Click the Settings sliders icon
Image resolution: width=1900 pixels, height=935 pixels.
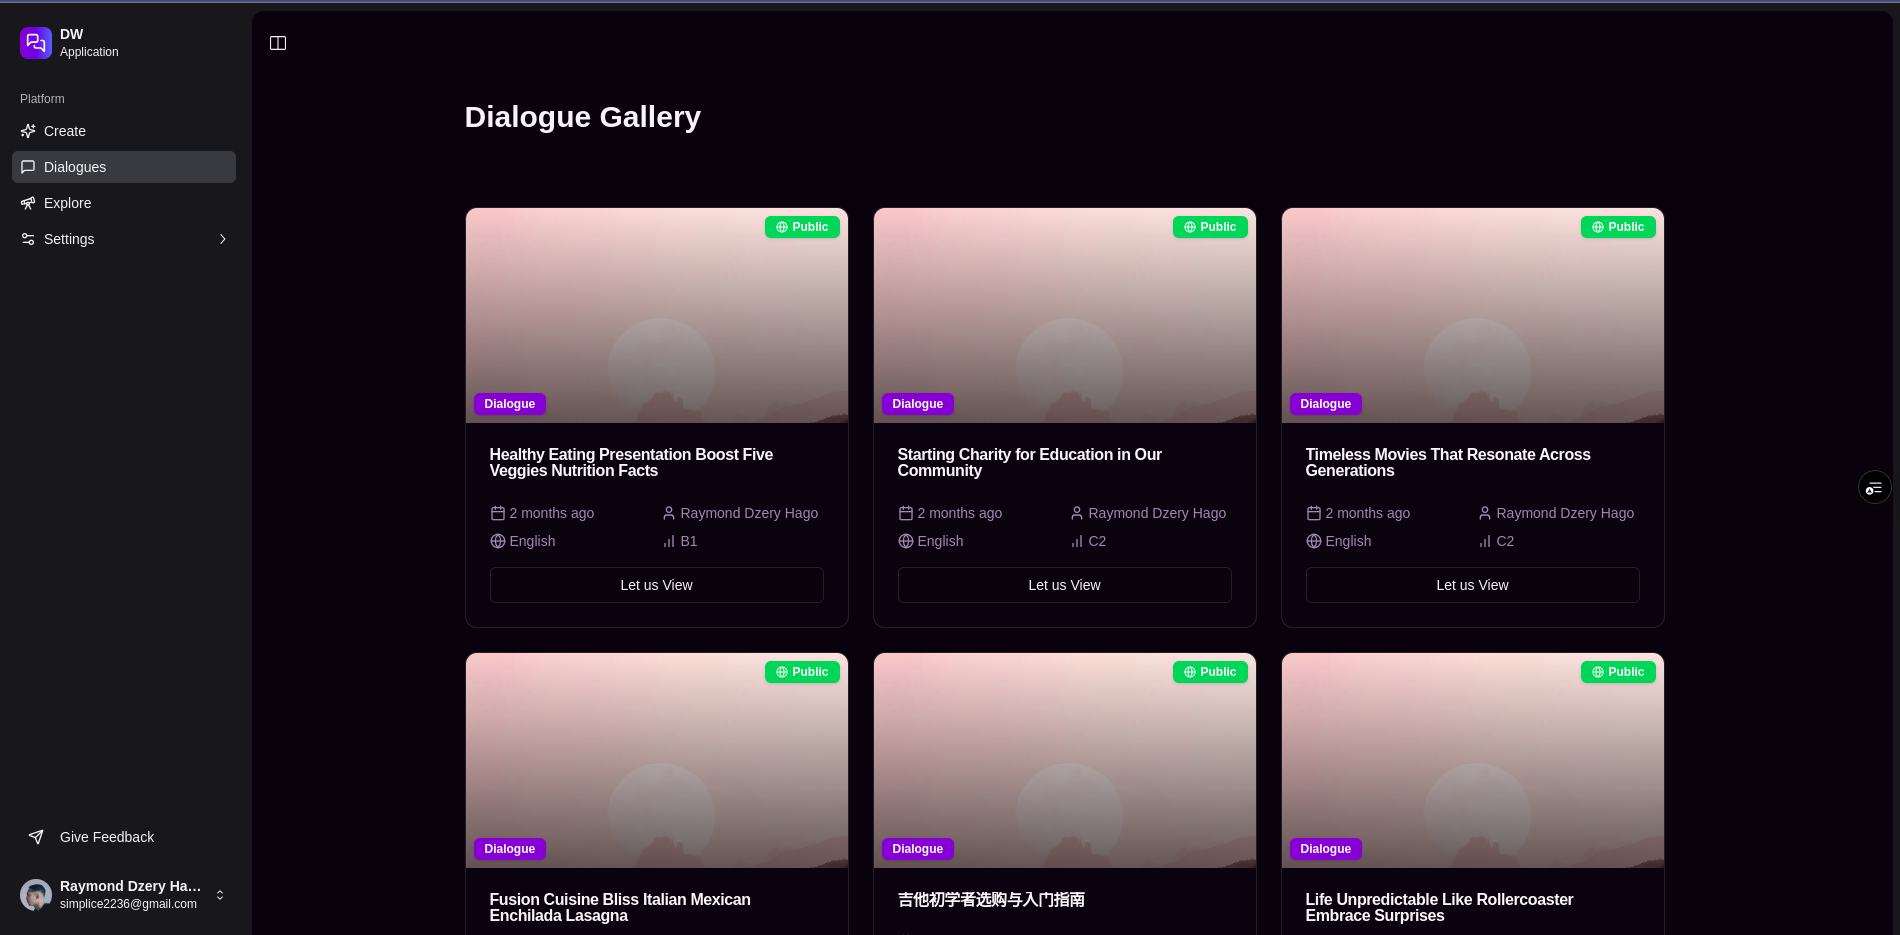(28, 239)
